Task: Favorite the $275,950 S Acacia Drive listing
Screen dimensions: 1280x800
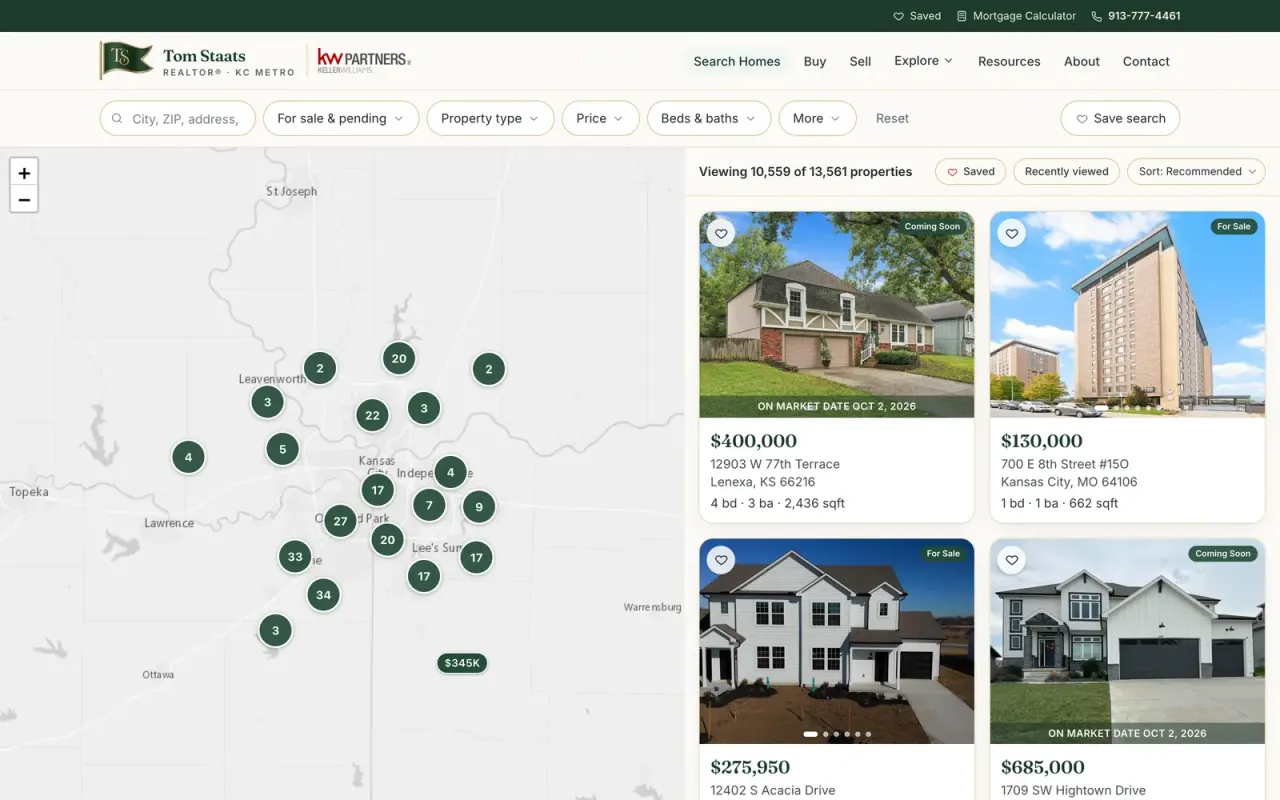Action: click(x=721, y=560)
